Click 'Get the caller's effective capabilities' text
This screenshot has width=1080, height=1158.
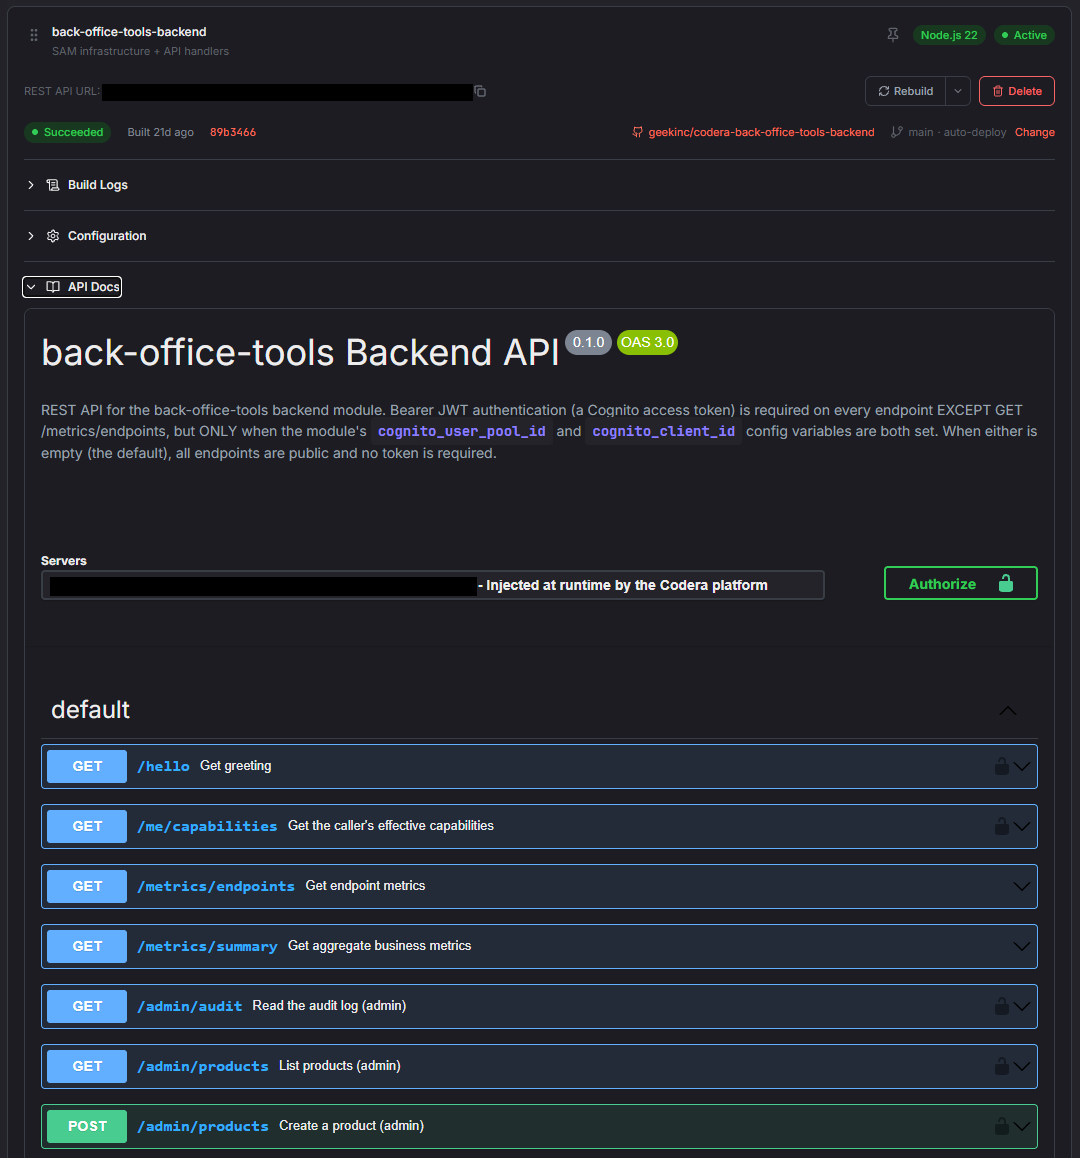pos(391,826)
